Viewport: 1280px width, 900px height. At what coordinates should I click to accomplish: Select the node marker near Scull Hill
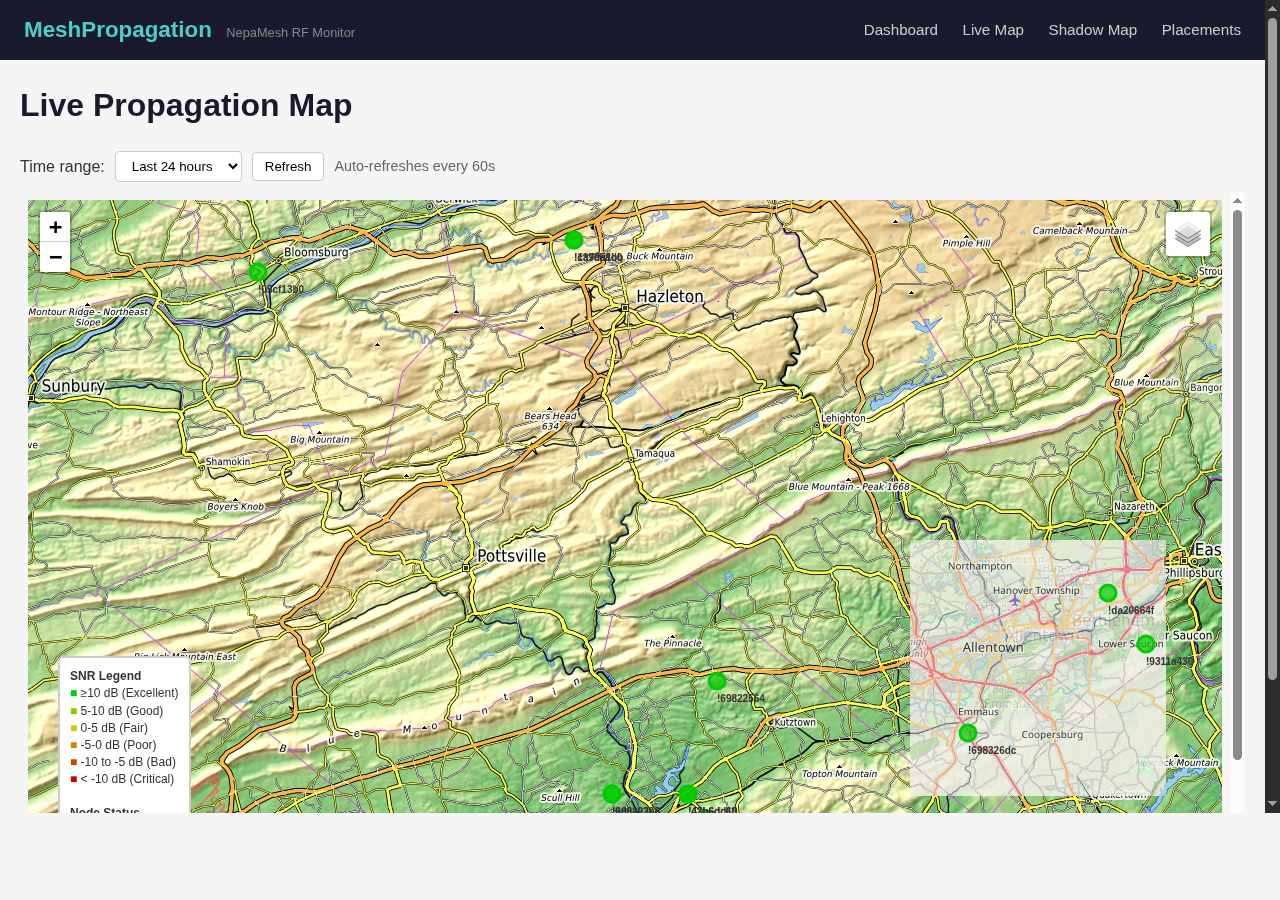[x=613, y=794]
